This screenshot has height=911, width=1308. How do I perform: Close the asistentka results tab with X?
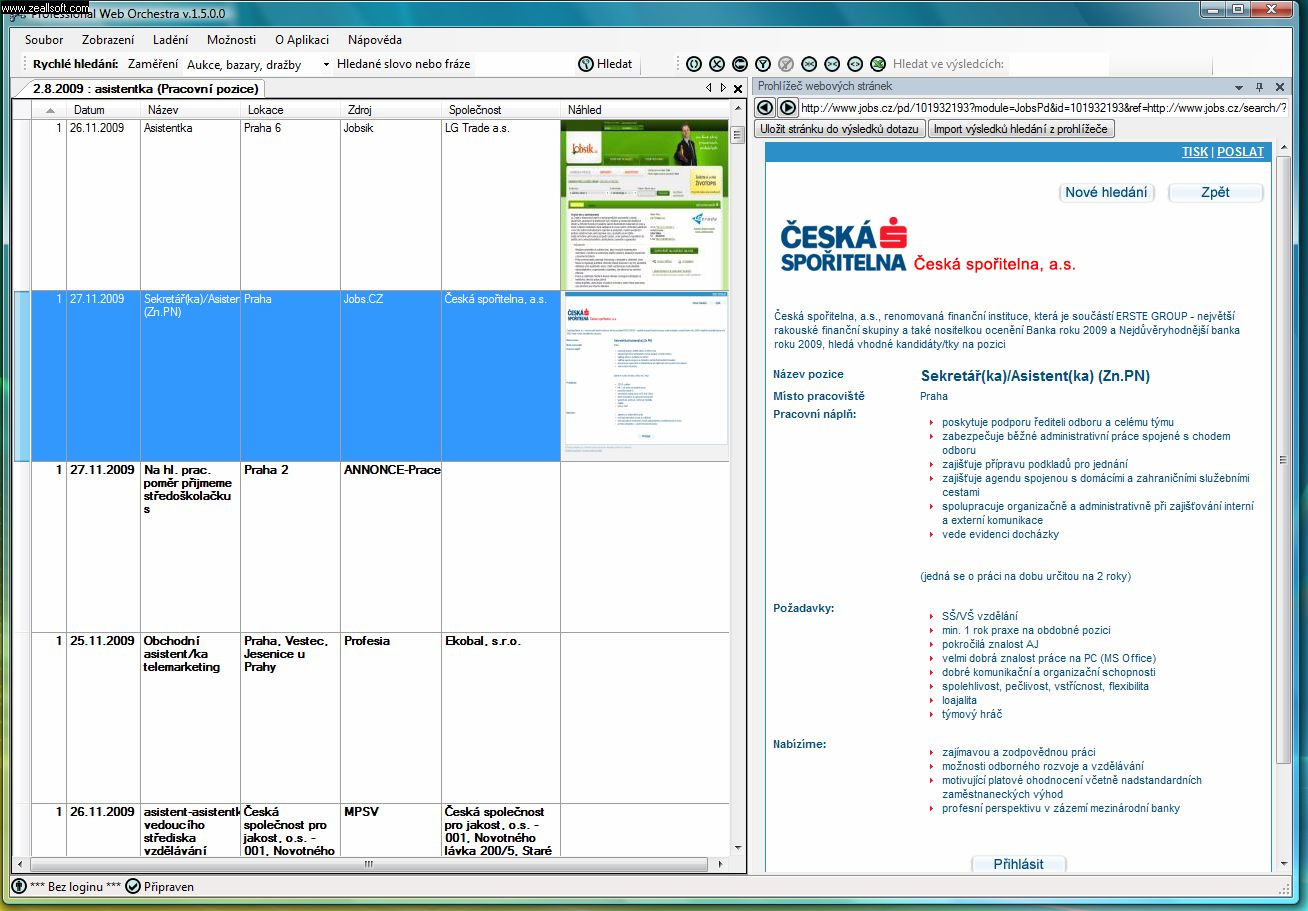(738, 88)
